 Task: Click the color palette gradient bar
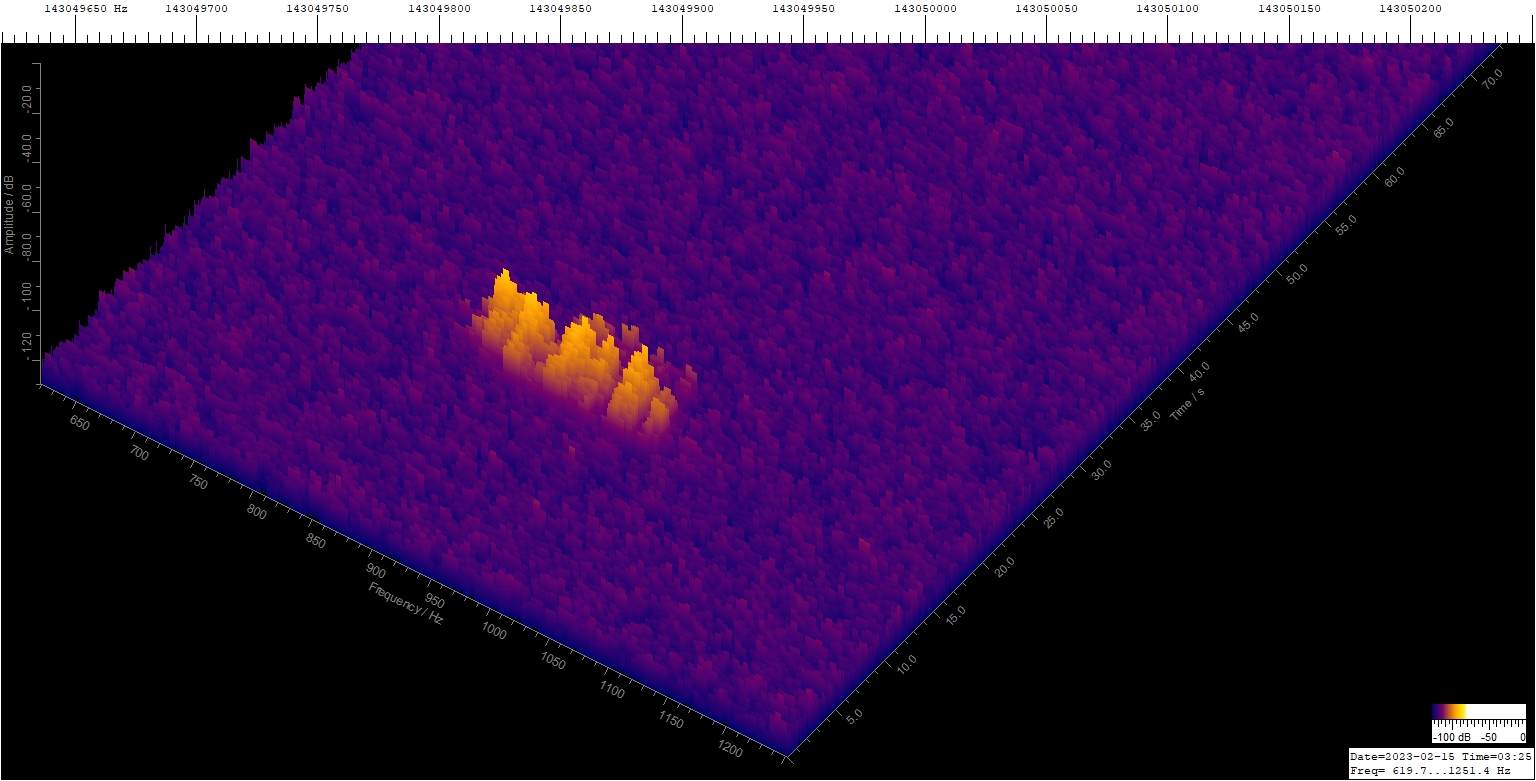pos(1479,712)
